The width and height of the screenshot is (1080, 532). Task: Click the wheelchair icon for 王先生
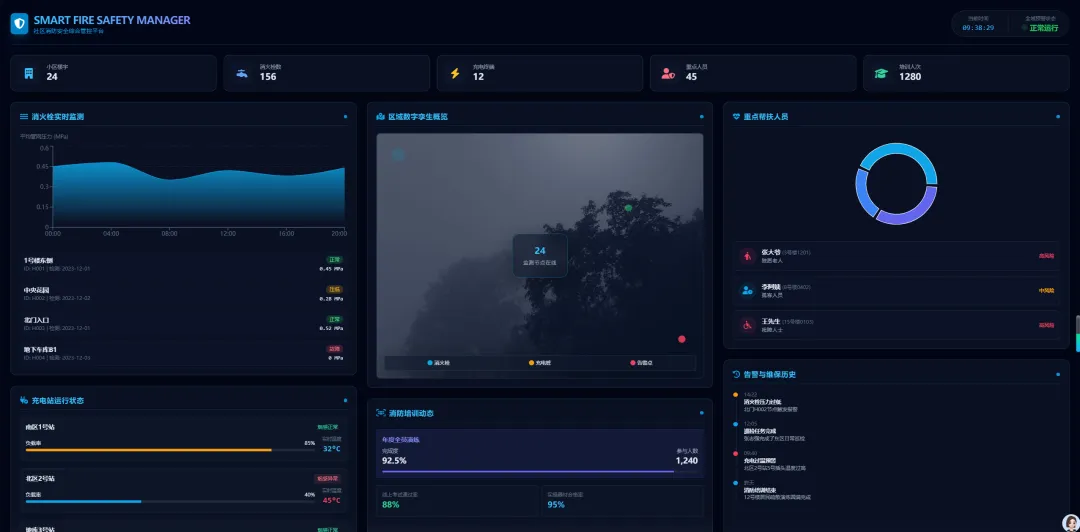(x=747, y=325)
